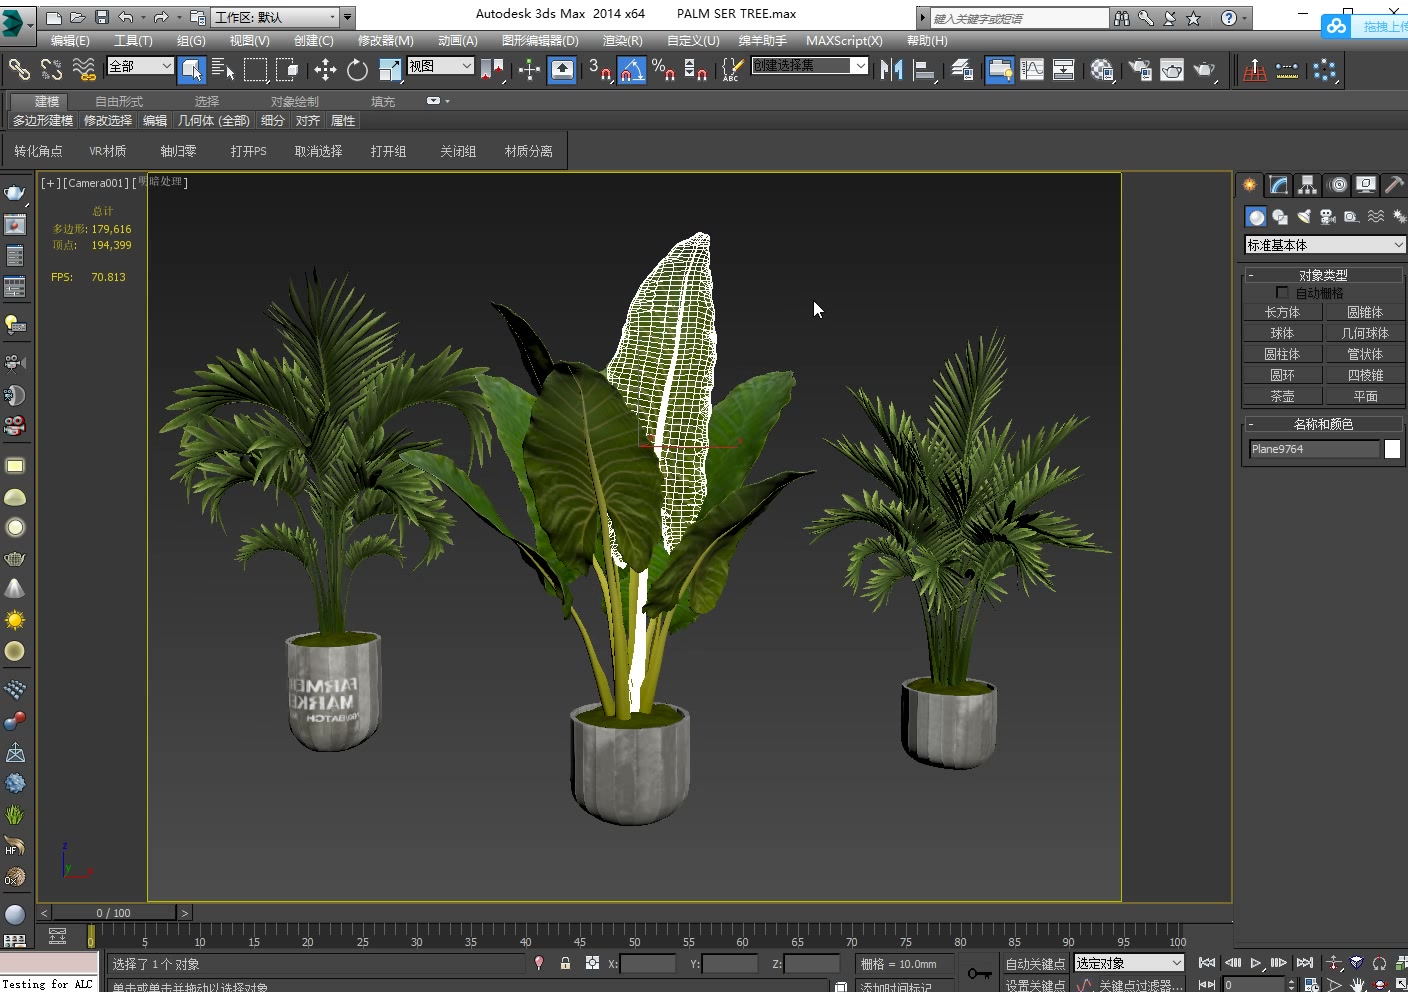This screenshot has width=1408, height=992.
Task: Enable the 自动栅格 checkbox
Action: 1282,293
